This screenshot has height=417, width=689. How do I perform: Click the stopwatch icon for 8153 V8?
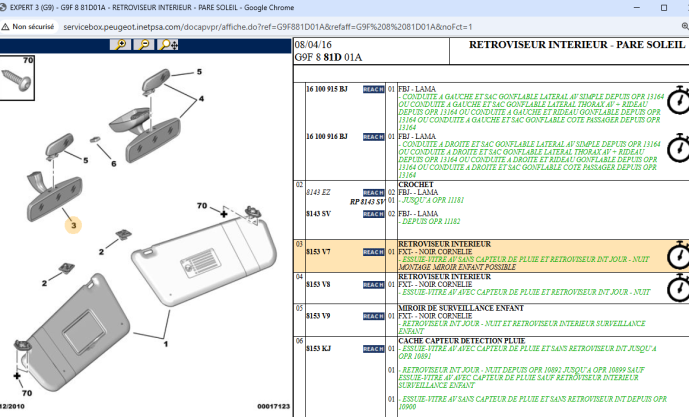point(677,285)
